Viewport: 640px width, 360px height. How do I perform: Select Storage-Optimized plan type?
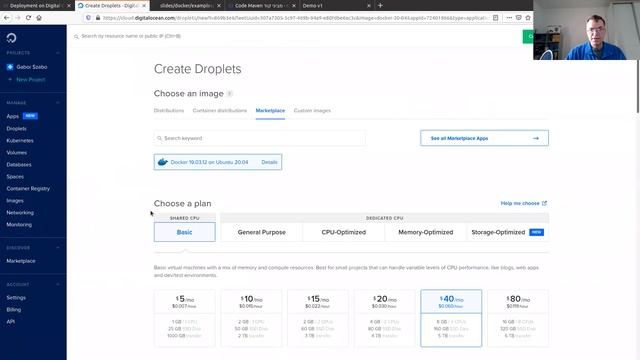click(x=508, y=232)
